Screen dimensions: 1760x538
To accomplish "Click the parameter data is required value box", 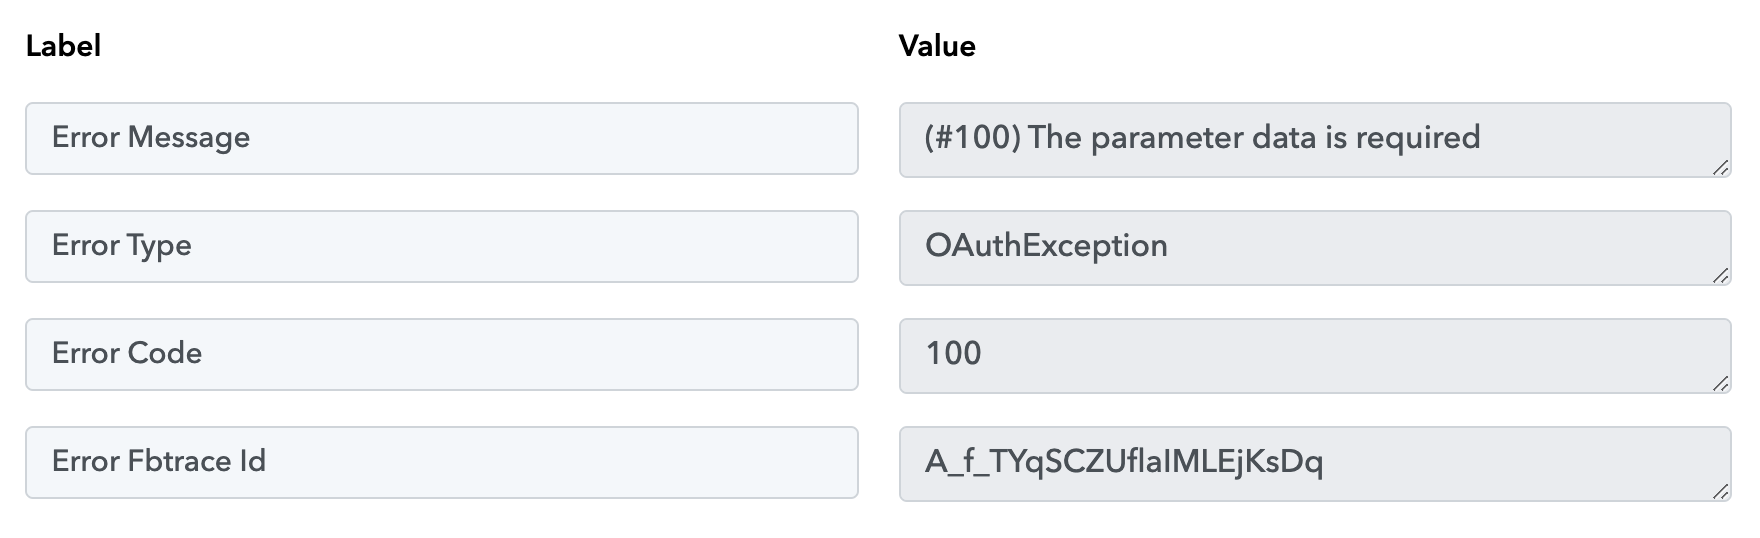I will [x=1315, y=140].
